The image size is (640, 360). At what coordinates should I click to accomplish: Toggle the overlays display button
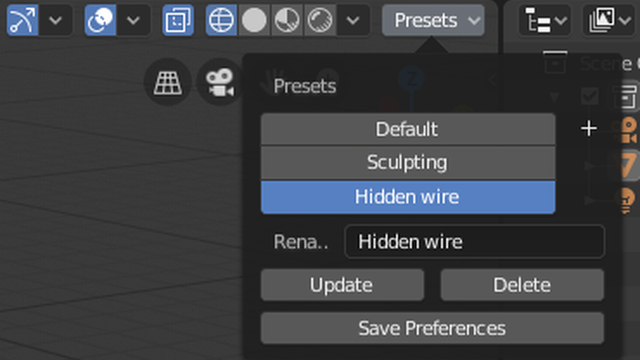pyautogui.click(x=100, y=20)
